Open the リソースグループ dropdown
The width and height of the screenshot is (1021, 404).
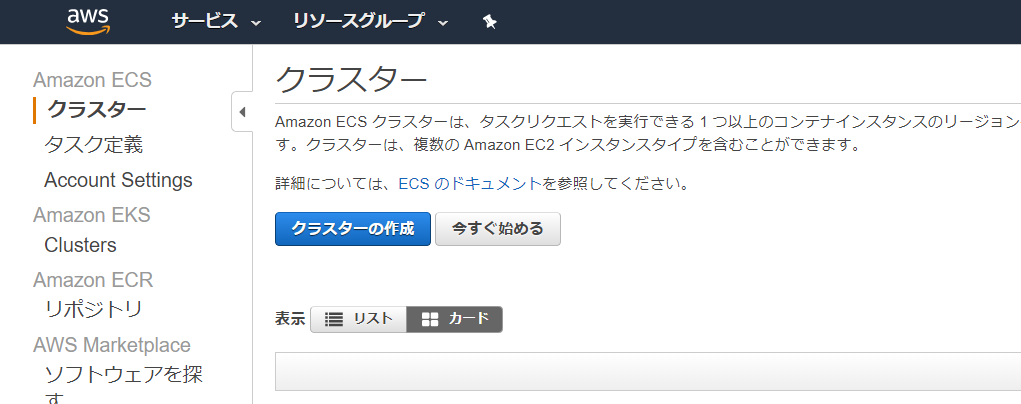click(x=371, y=22)
